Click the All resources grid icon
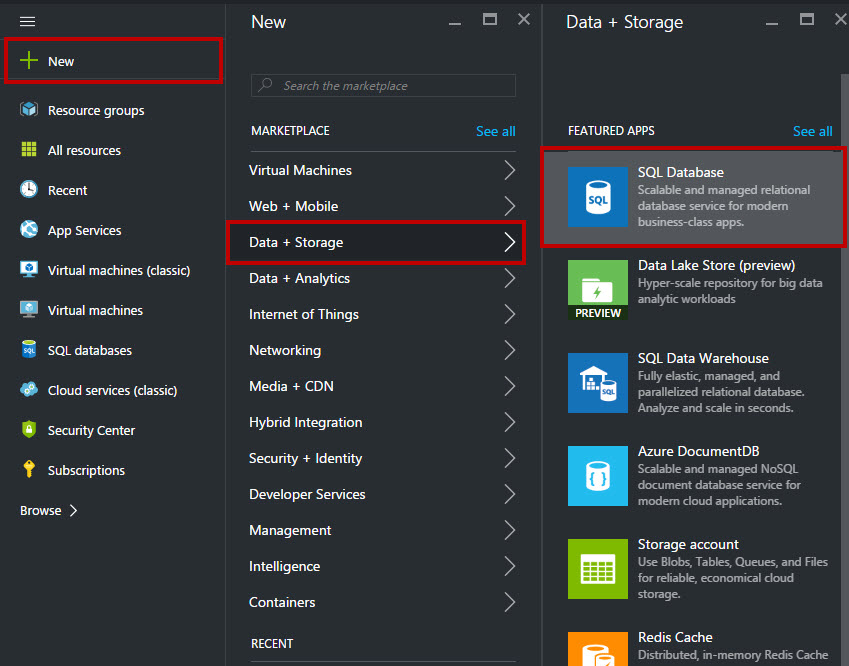 point(29,149)
